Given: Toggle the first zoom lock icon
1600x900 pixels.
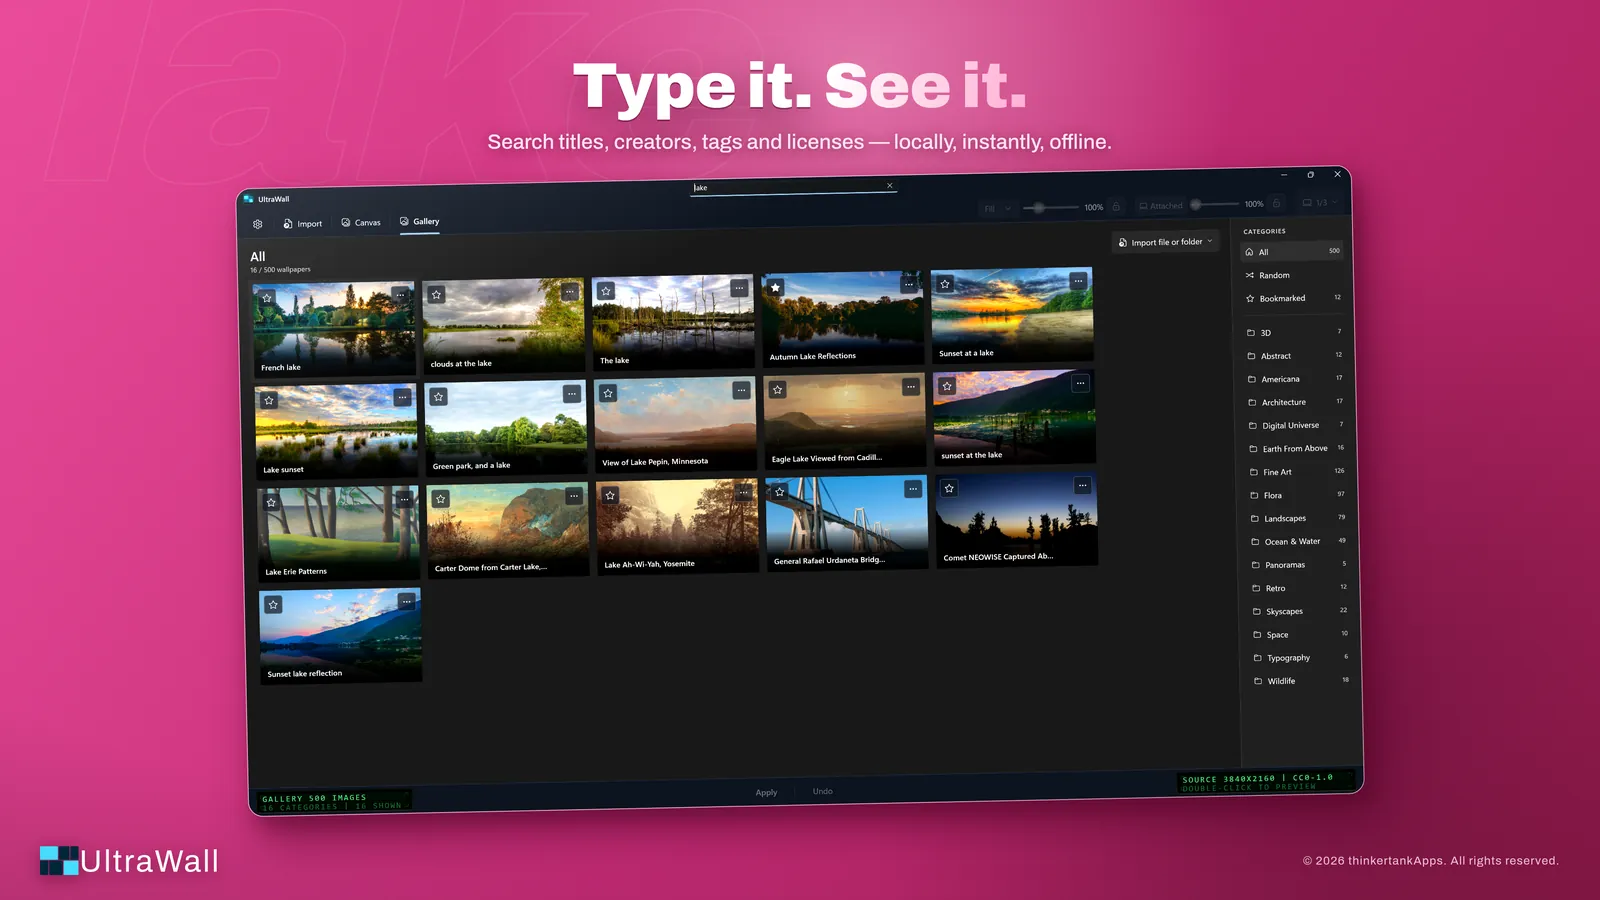Looking at the screenshot, I should pyautogui.click(x=1117, y=207).
